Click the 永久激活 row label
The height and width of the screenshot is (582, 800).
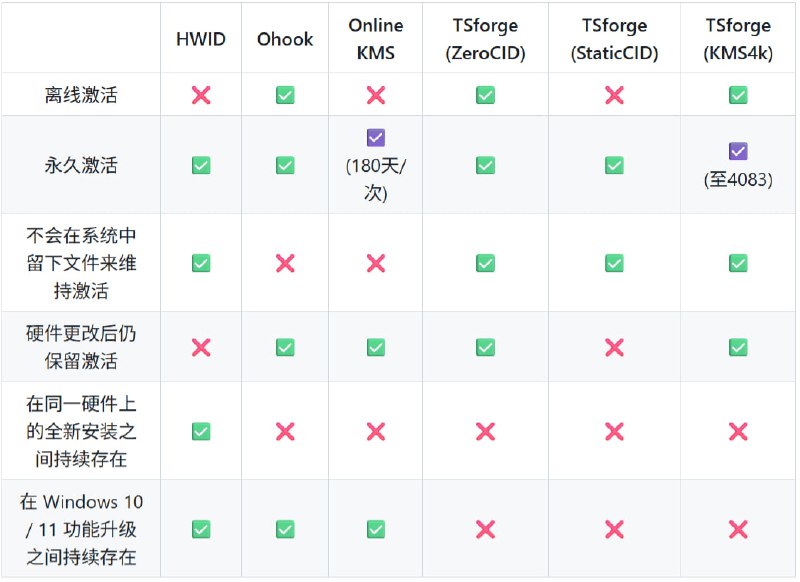81,165
